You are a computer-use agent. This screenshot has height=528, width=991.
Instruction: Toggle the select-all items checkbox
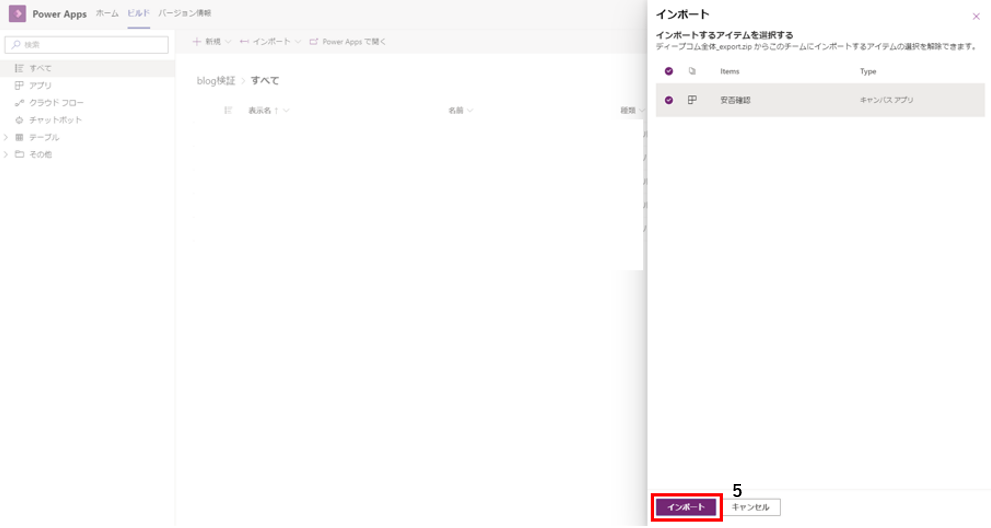point(669,72)
